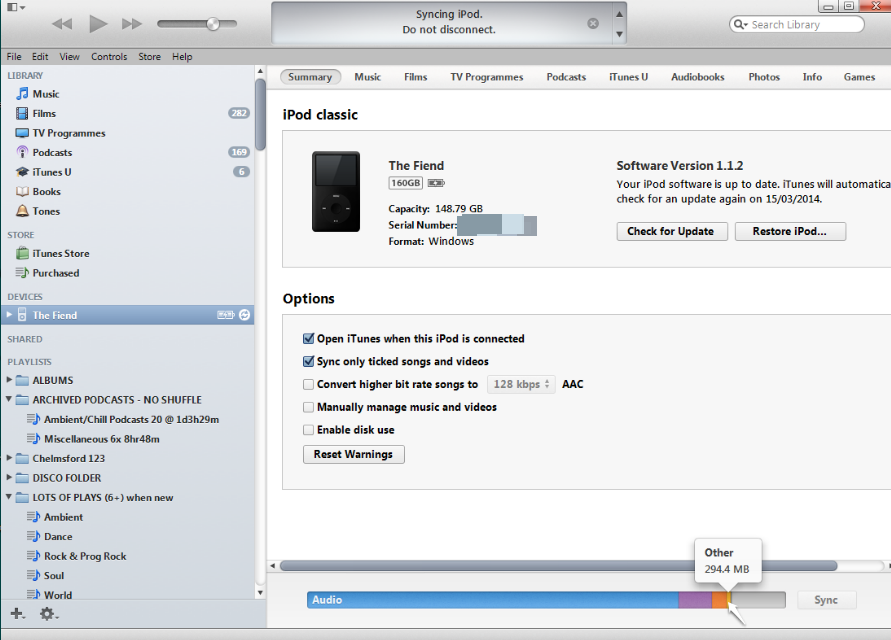This screenshot has height=640, width=891.
Task: Select the TV Programmes screen icon
Action: [22, 133]
